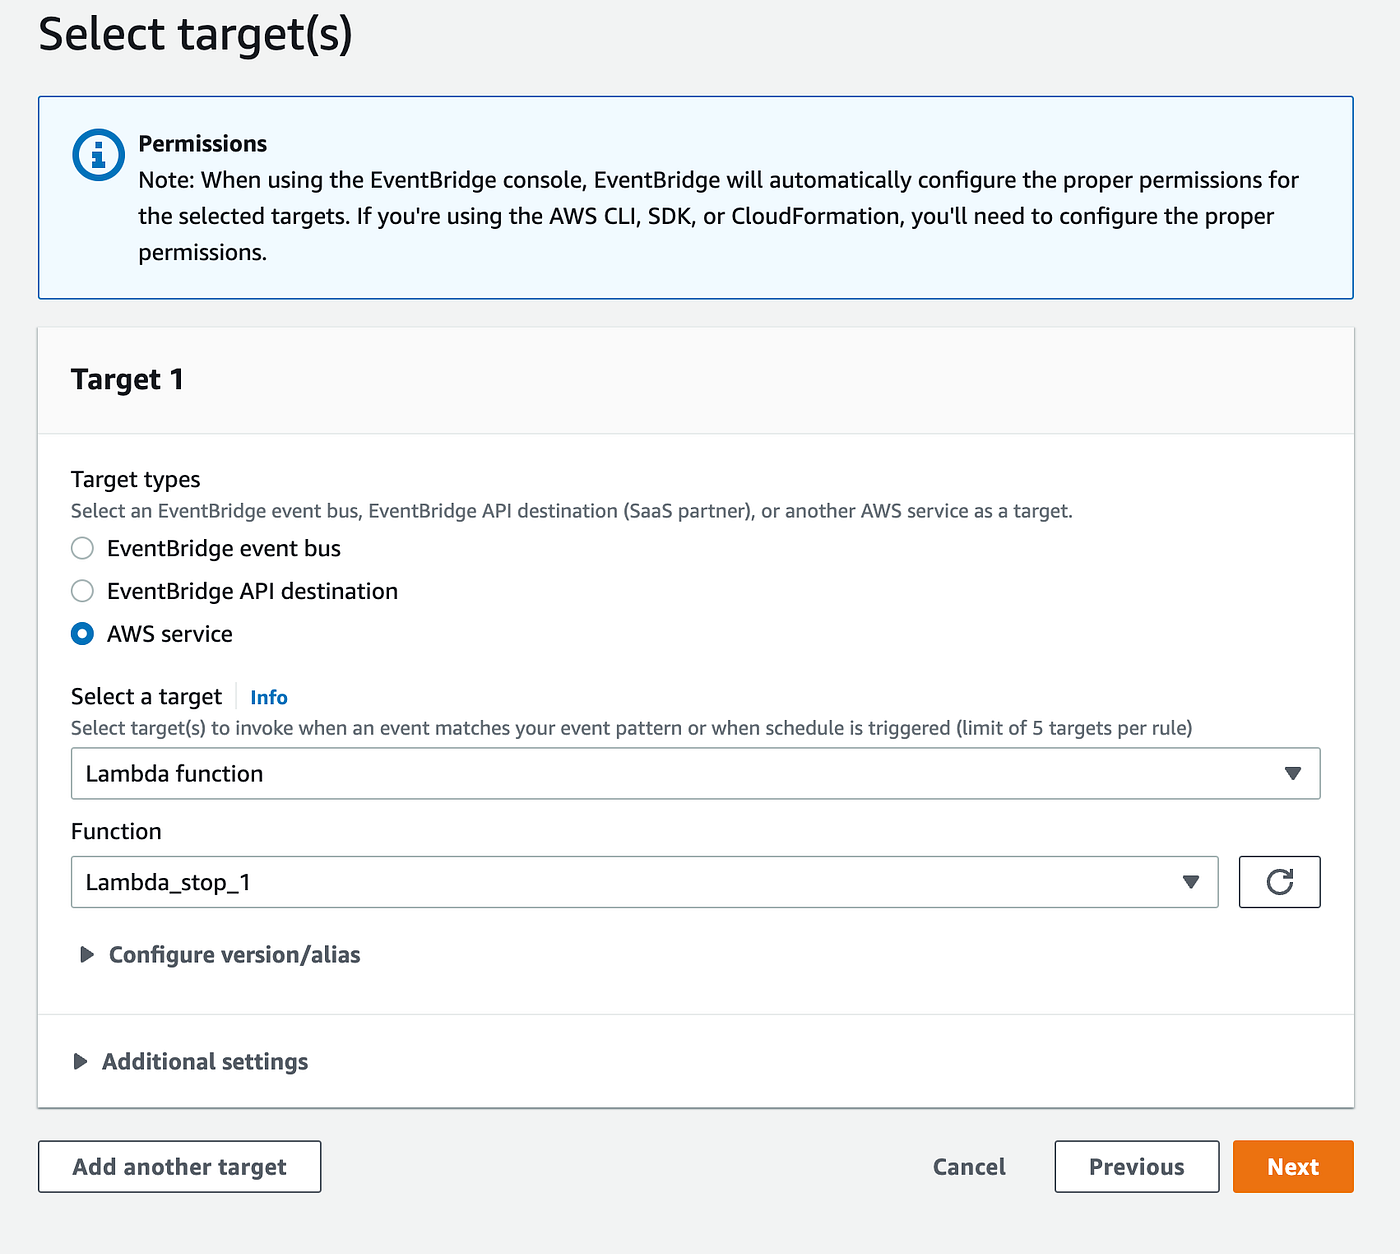Click the Additional settings triangle icon
This screenshot has width=1400, height=1254.
(80, 1062)
